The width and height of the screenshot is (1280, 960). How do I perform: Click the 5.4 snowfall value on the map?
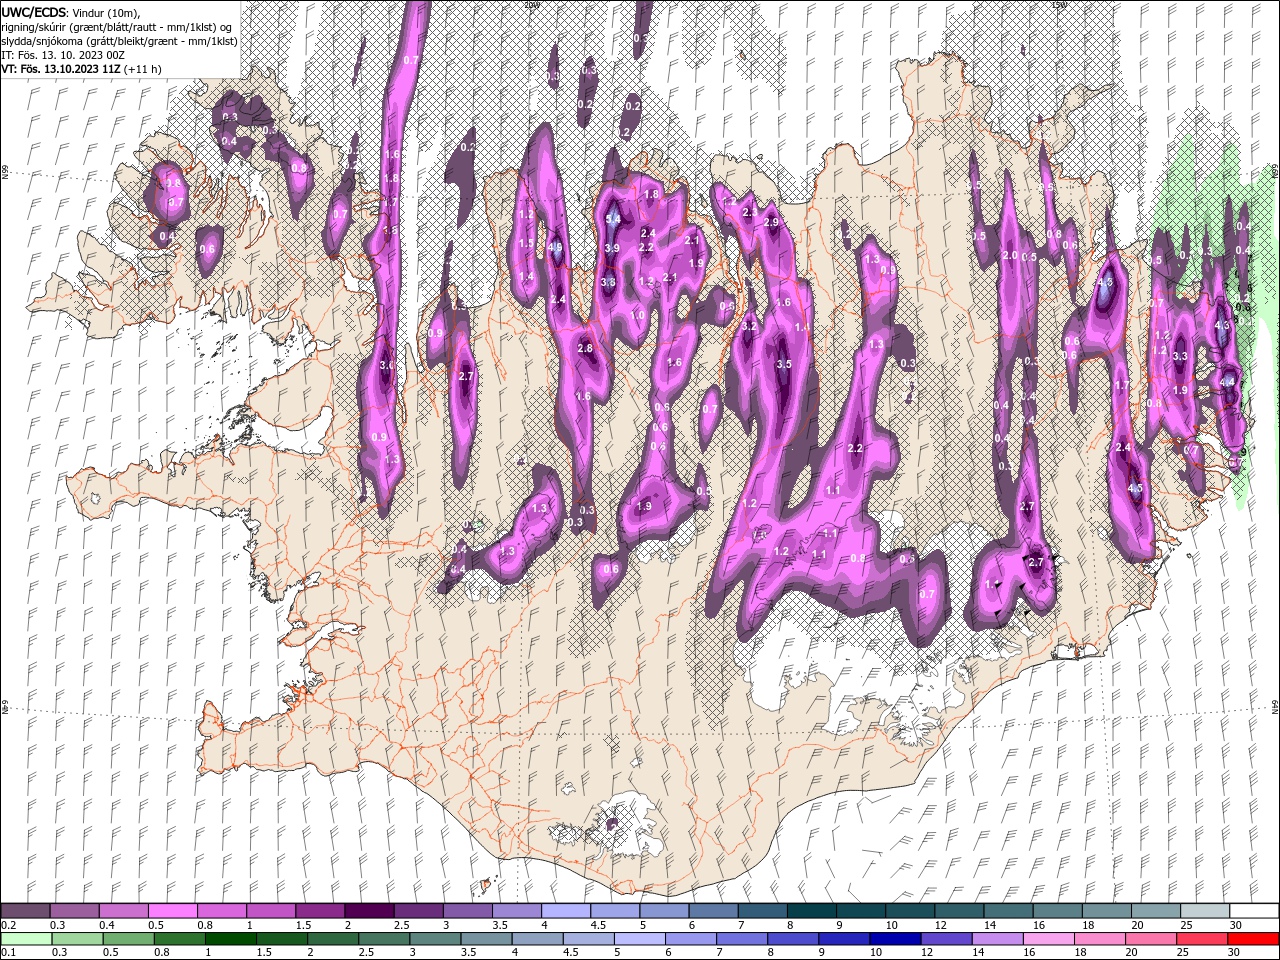coord(613,219)
